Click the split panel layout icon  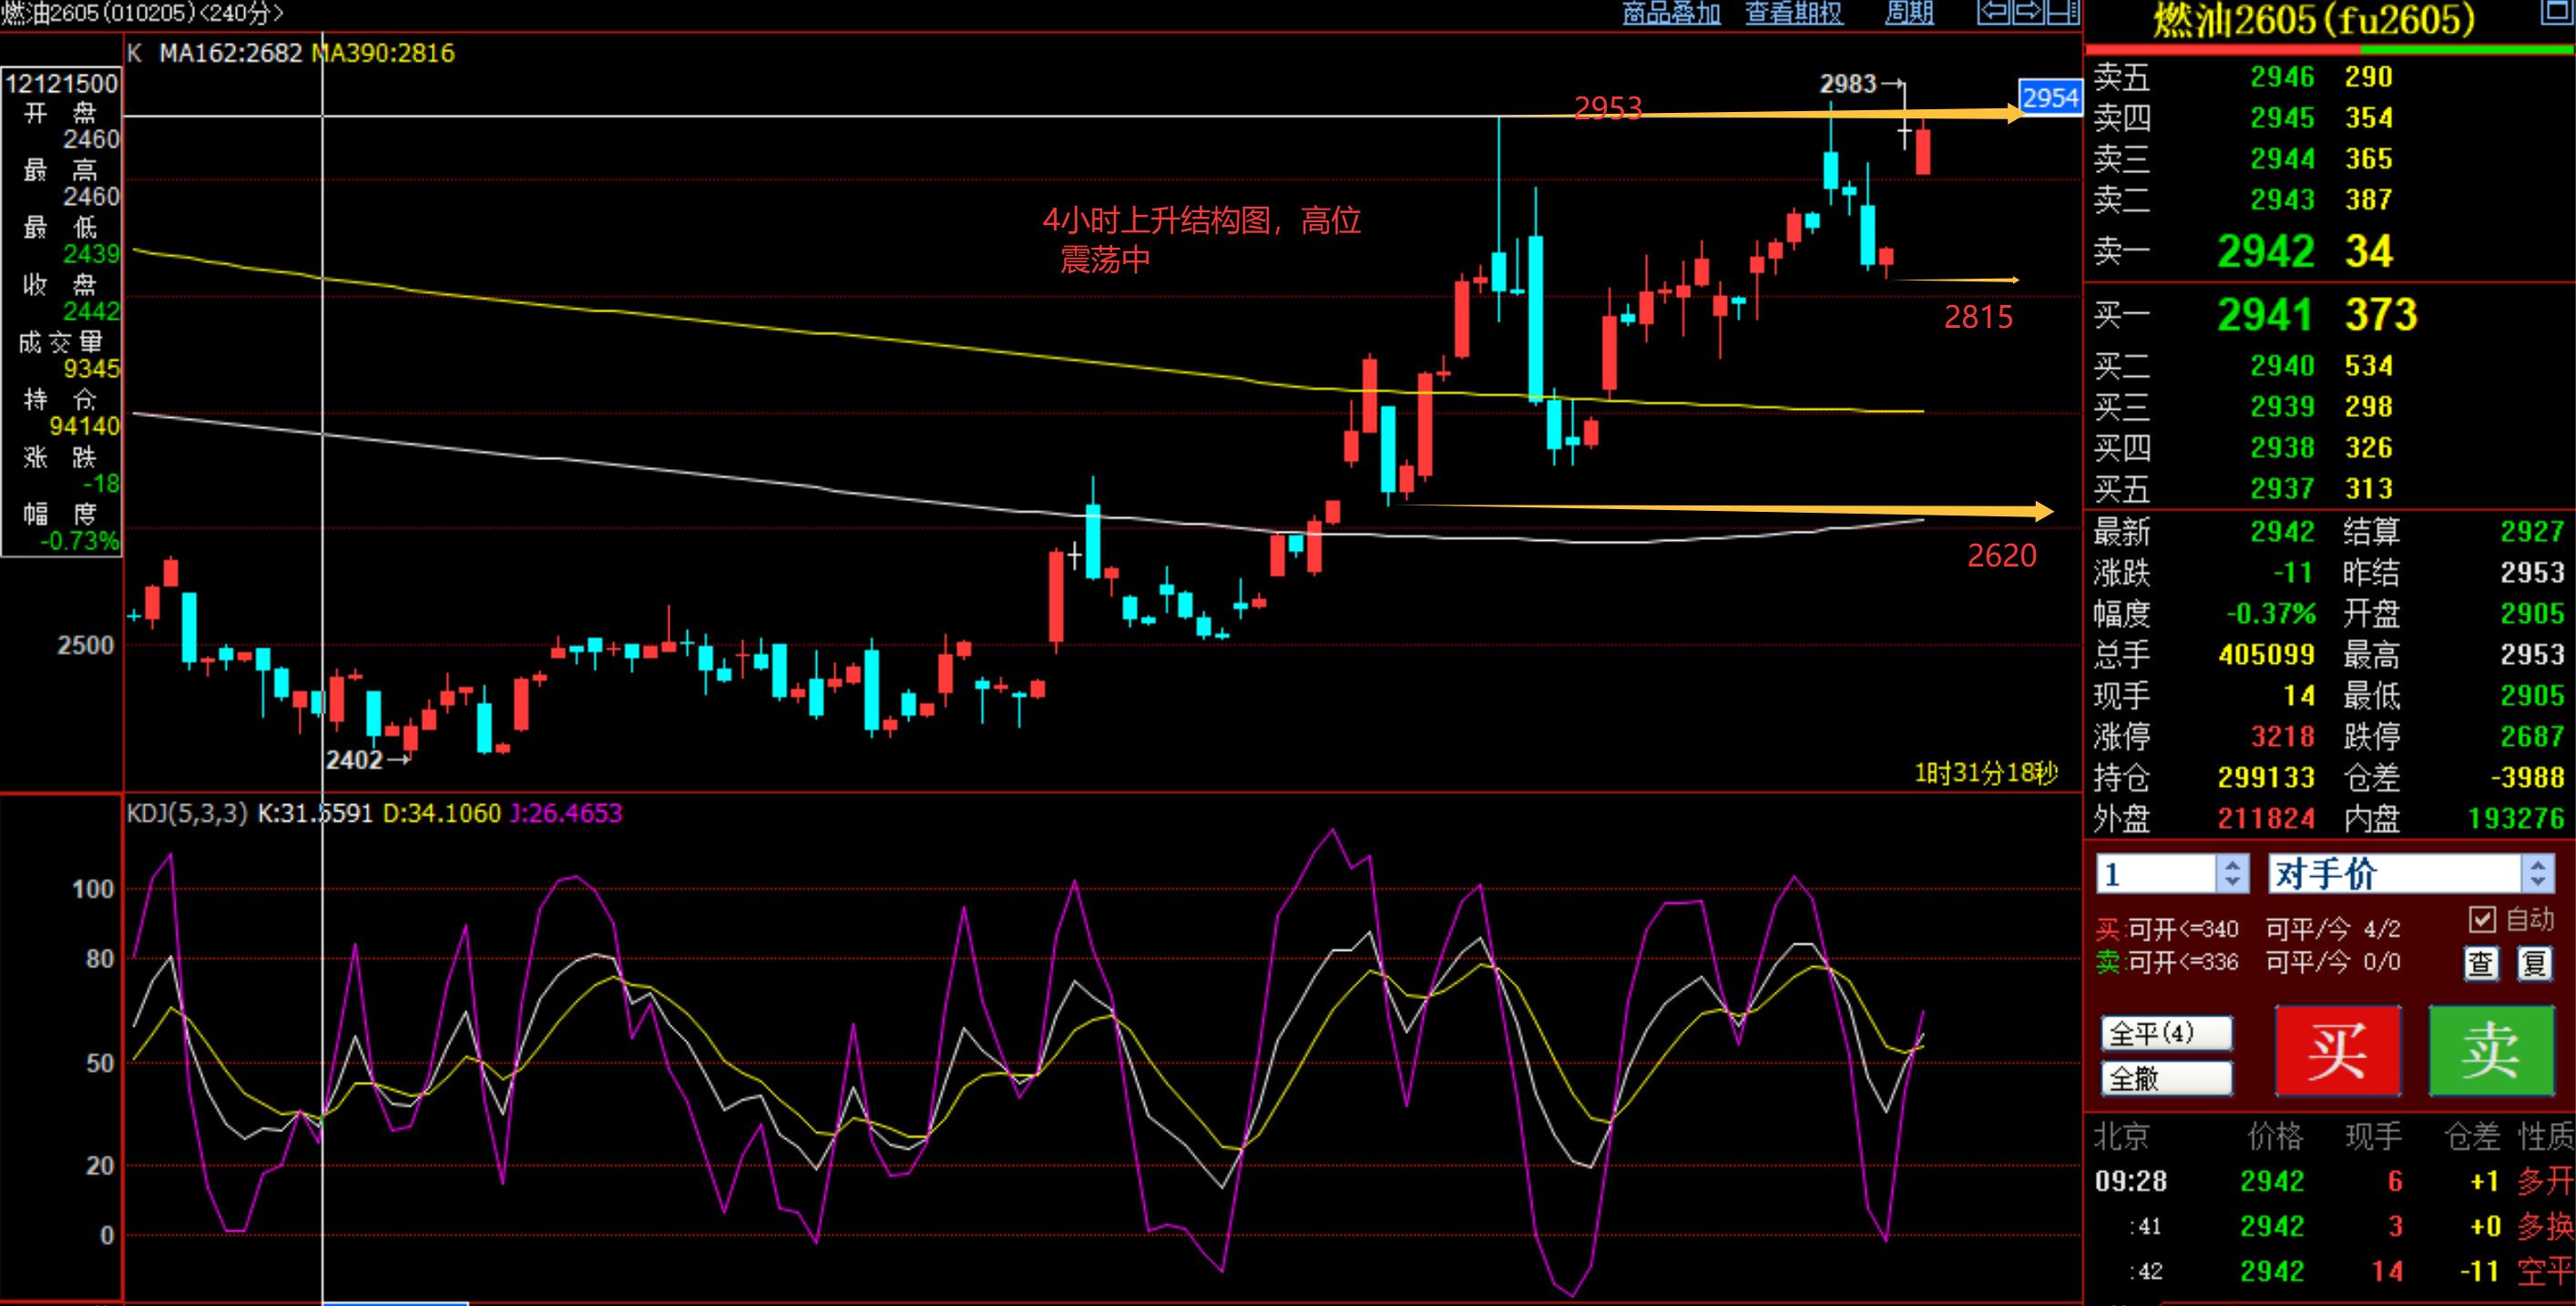tap(2062, 12)
